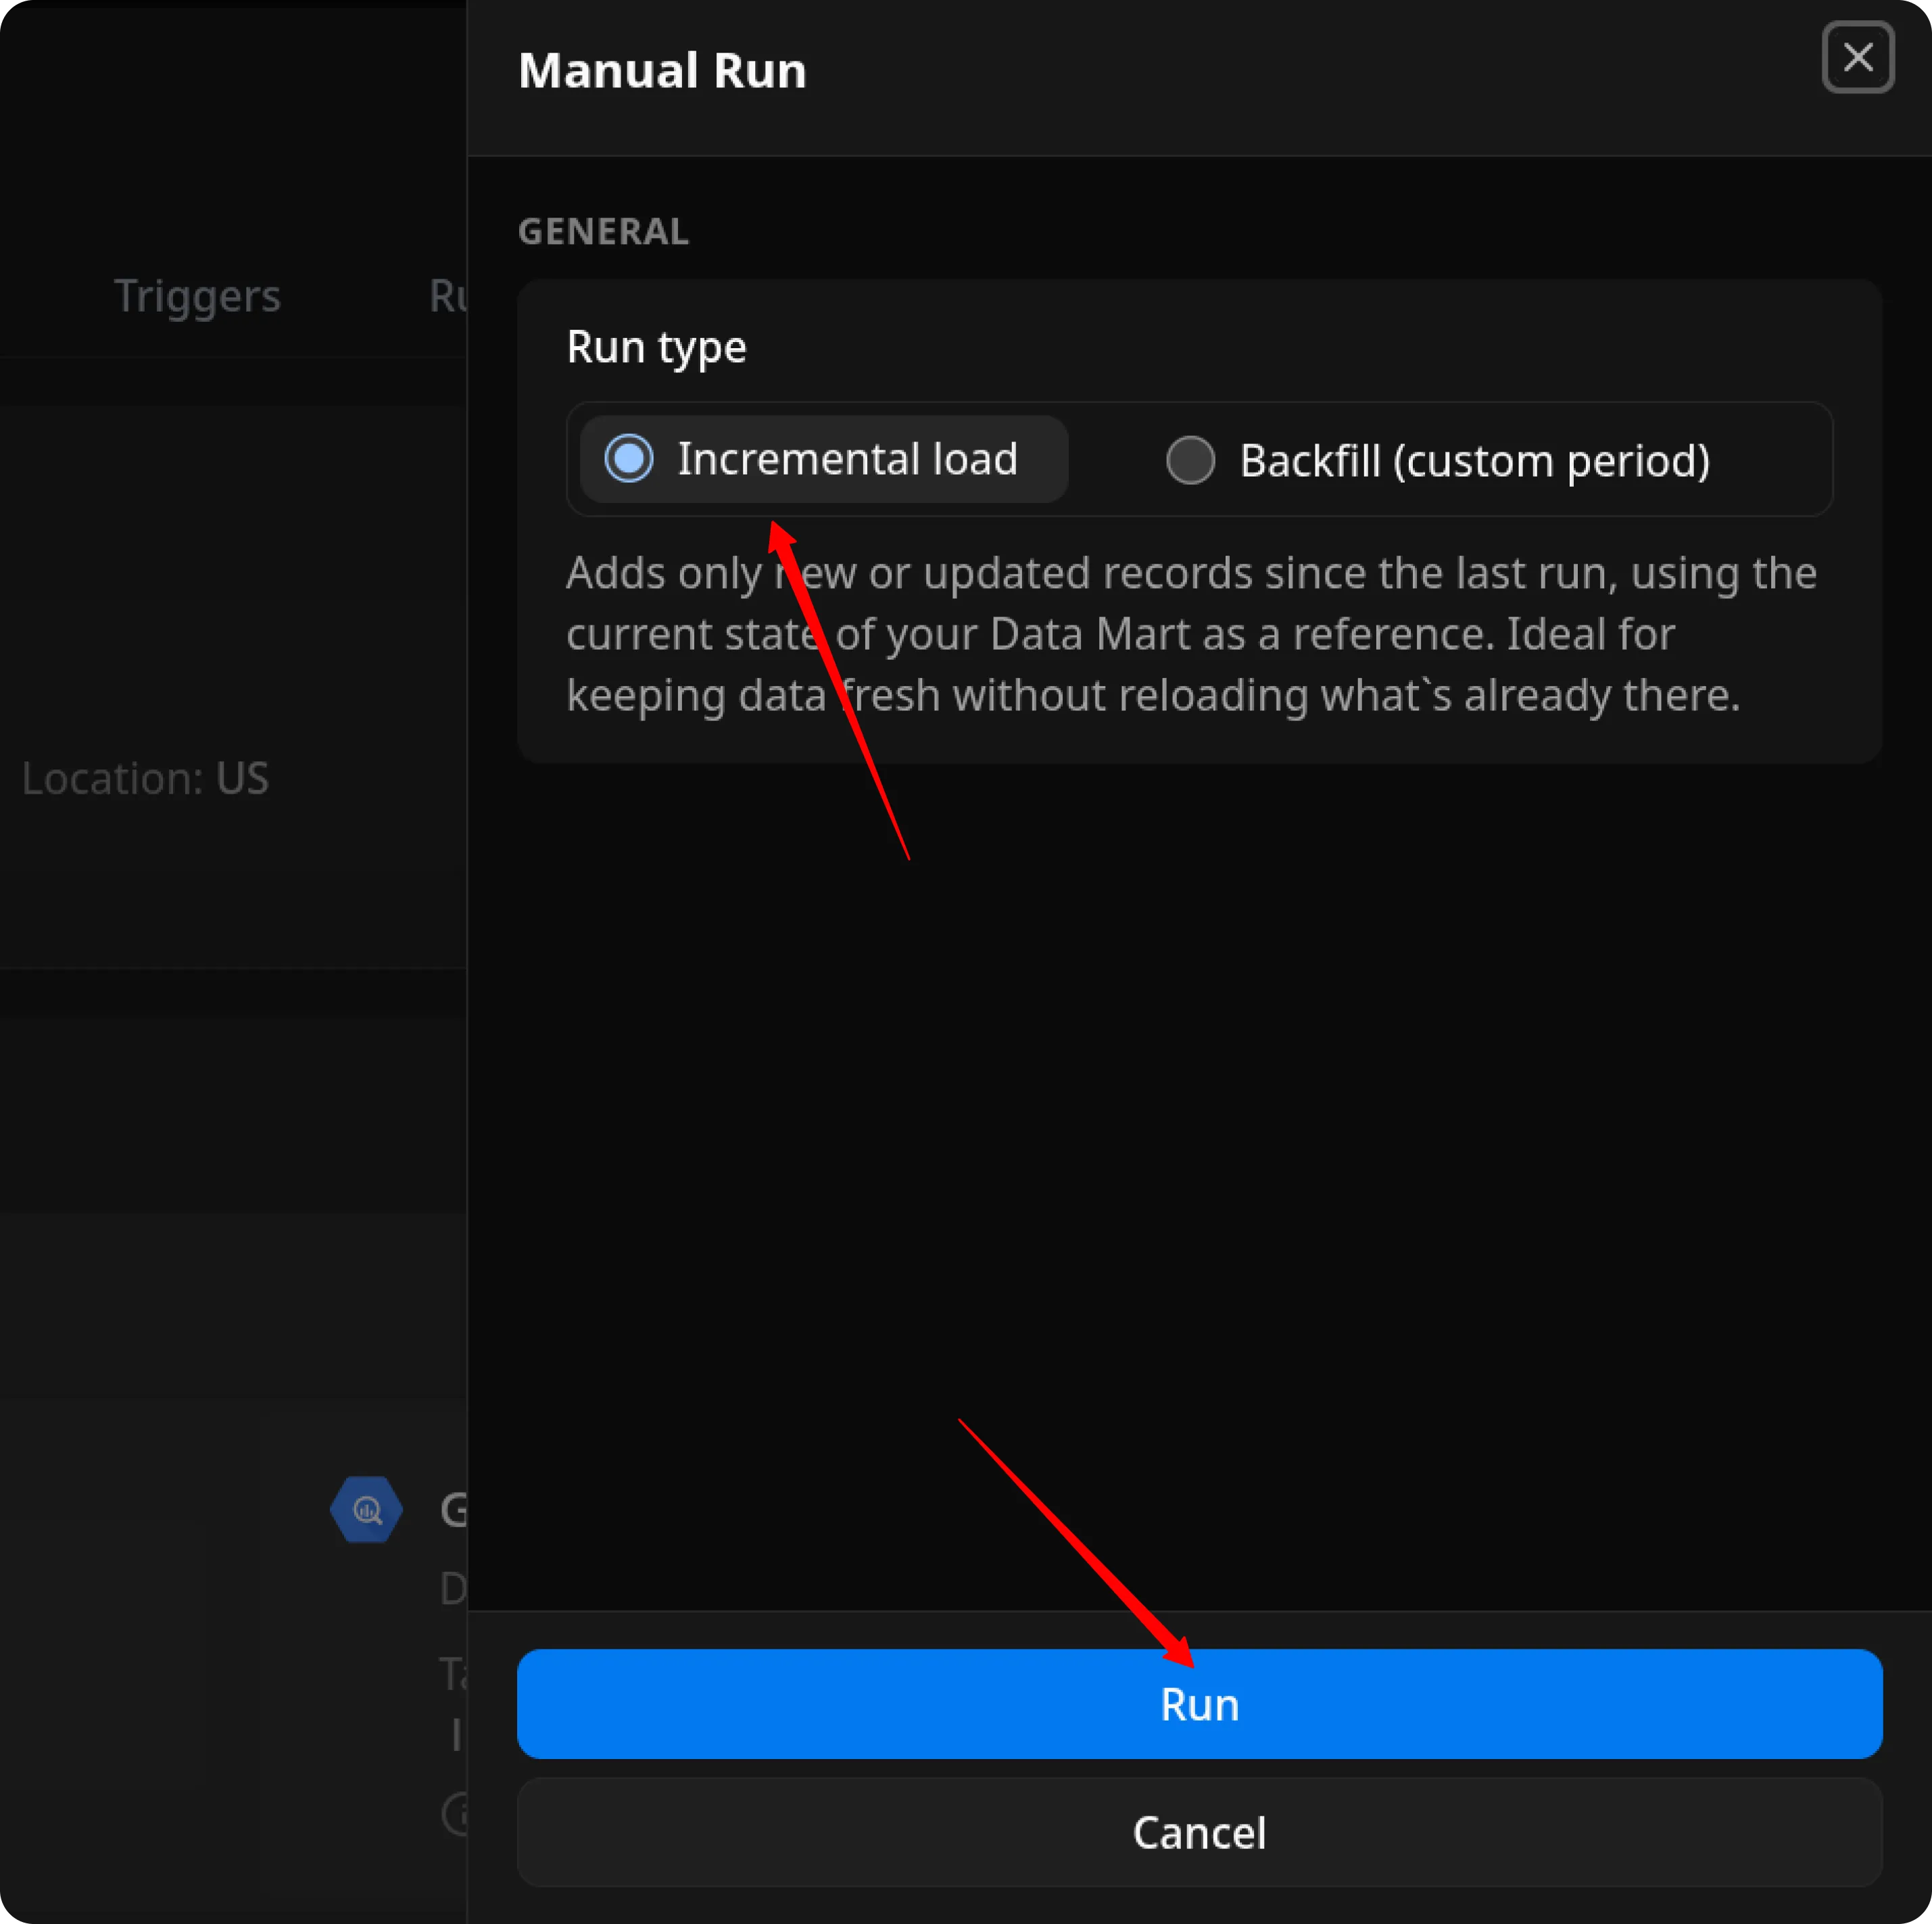
Task: Click the partially hidden info icon at bottom left
Action: click(456, 1813)
